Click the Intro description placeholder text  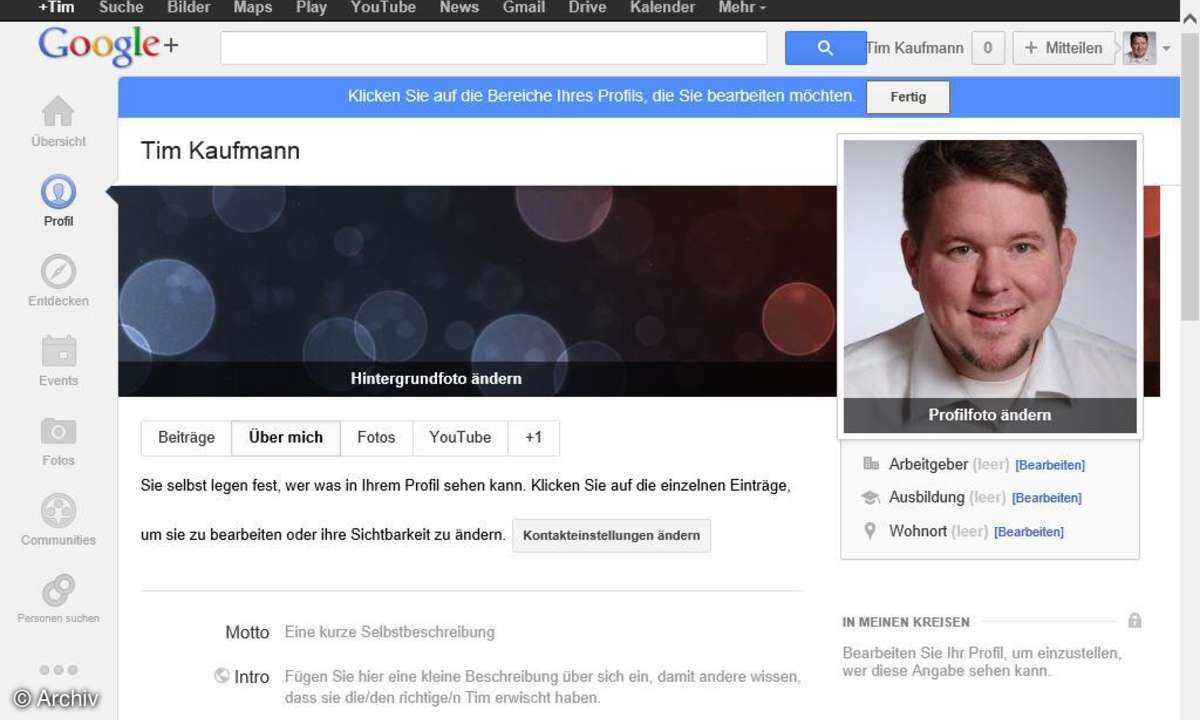point(543,687)
